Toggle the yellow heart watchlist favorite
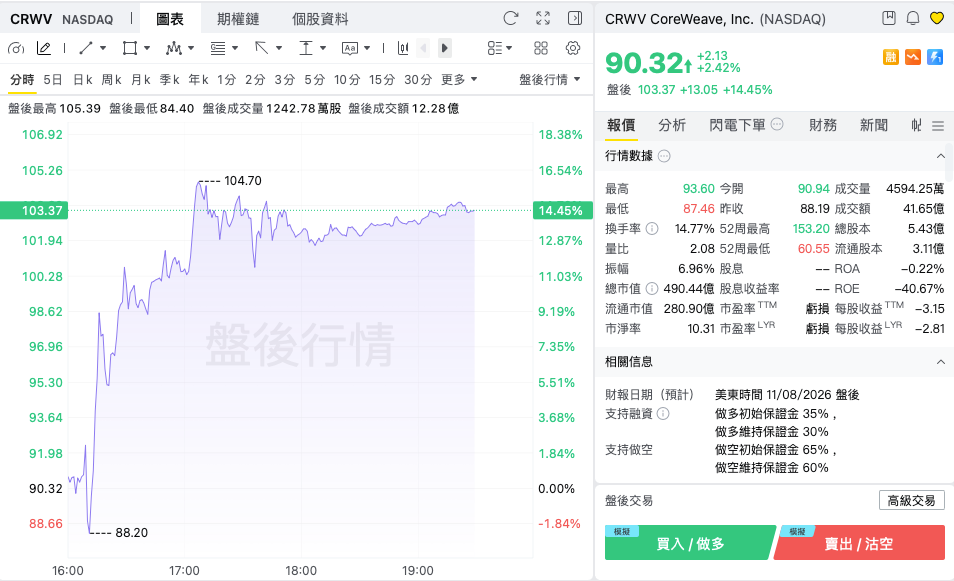Image resolution: width=954 pixels, height=581 pixels. [x=937, y=18]
